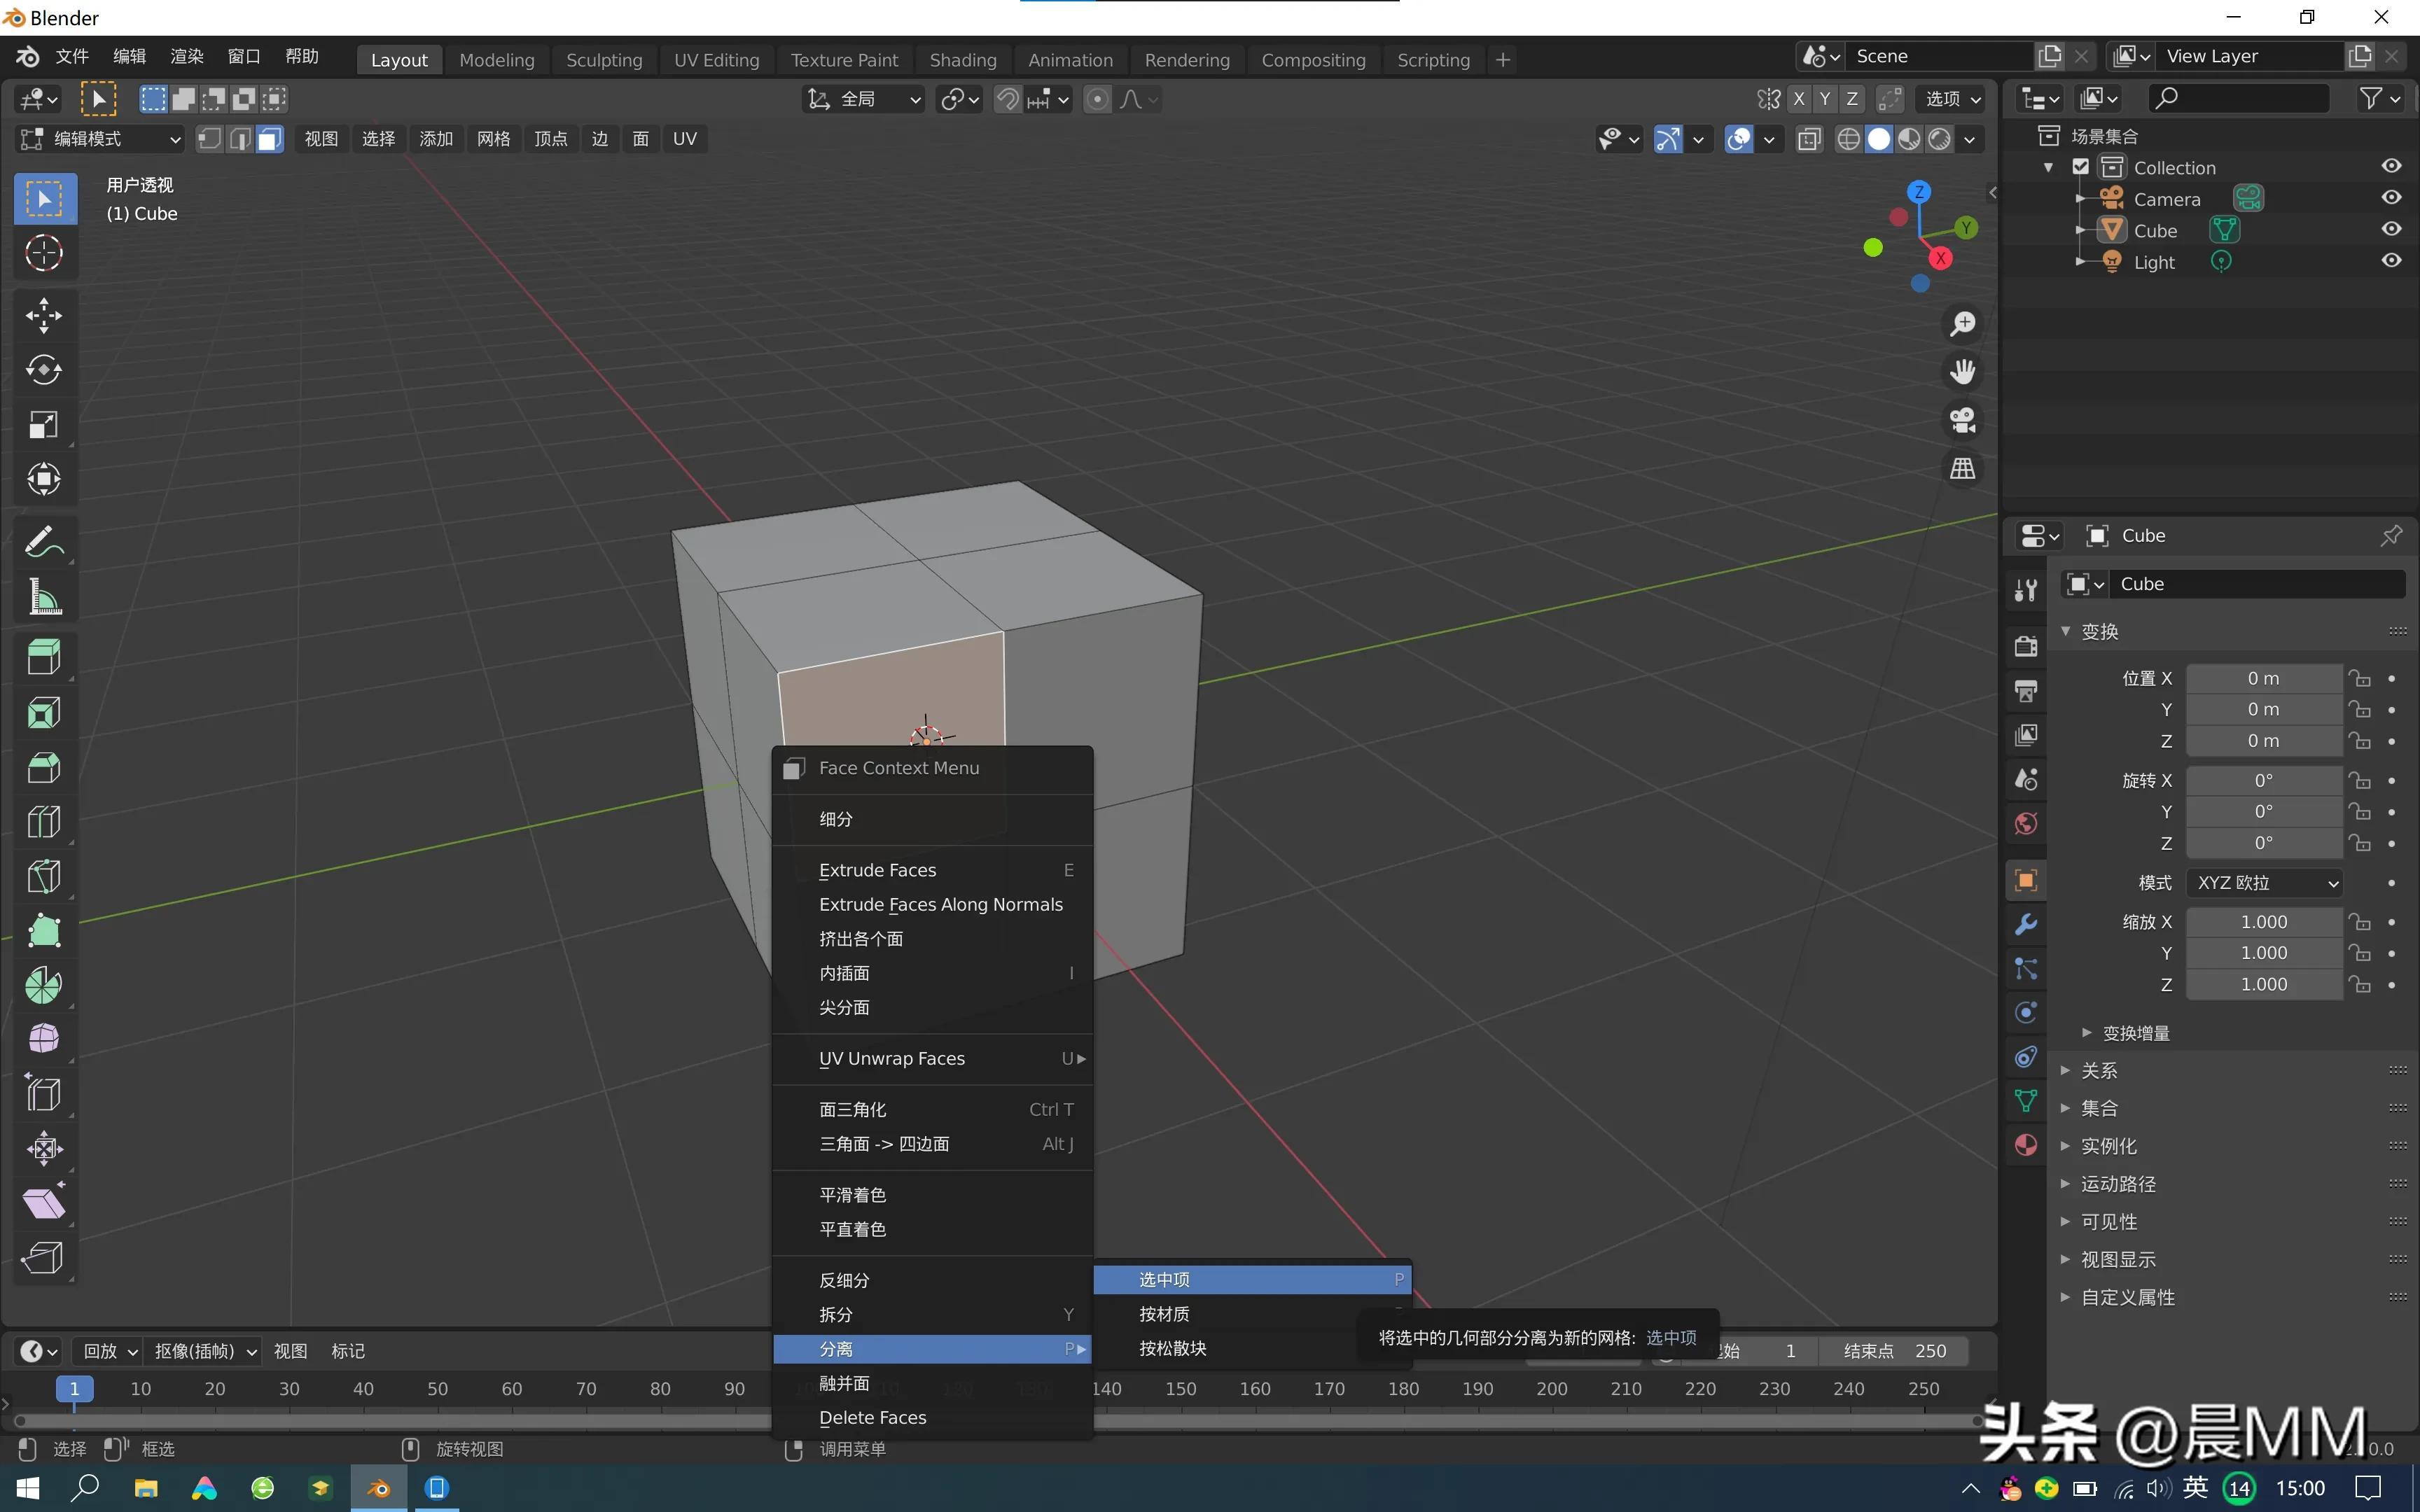Select the Annotate tool
This screenshot has height=1512, width=2420.
[x=43, y=541]
